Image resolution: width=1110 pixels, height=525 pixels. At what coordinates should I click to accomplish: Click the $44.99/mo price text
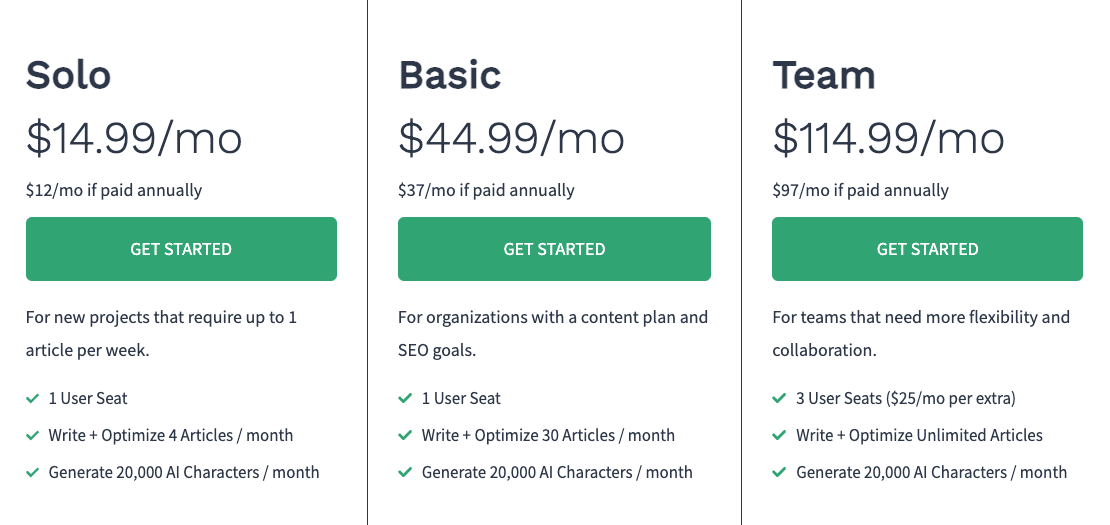click(x=511, y=138)
